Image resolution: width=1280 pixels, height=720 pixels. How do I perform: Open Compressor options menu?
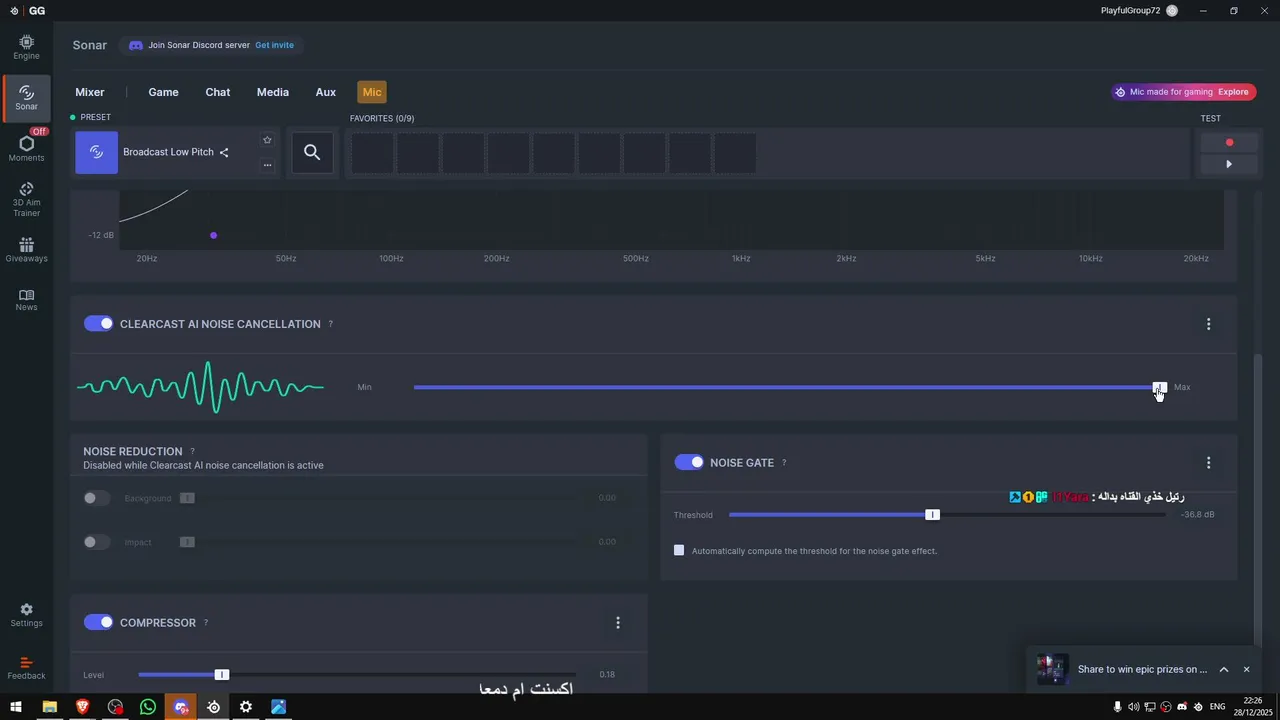pyautogui.click(x=617, y=623)
